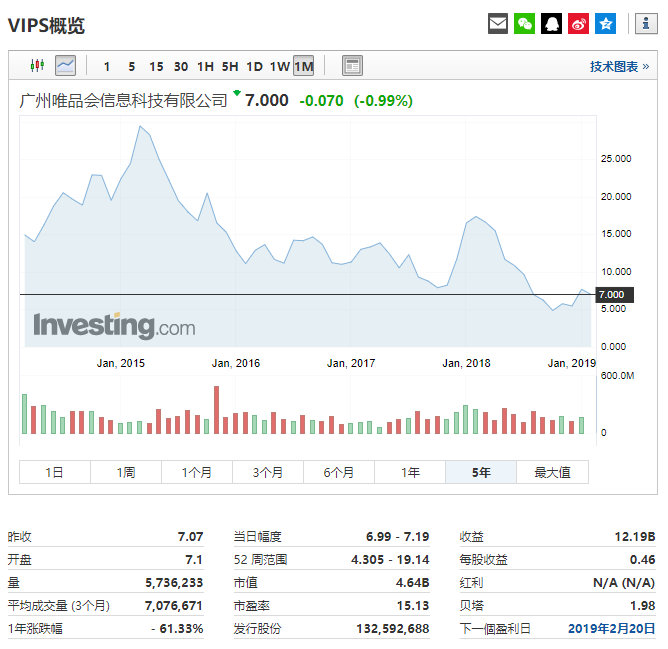Click 发行股份 value 132,592,688
The height and width of the screenshot is (649, 668).
393,629
